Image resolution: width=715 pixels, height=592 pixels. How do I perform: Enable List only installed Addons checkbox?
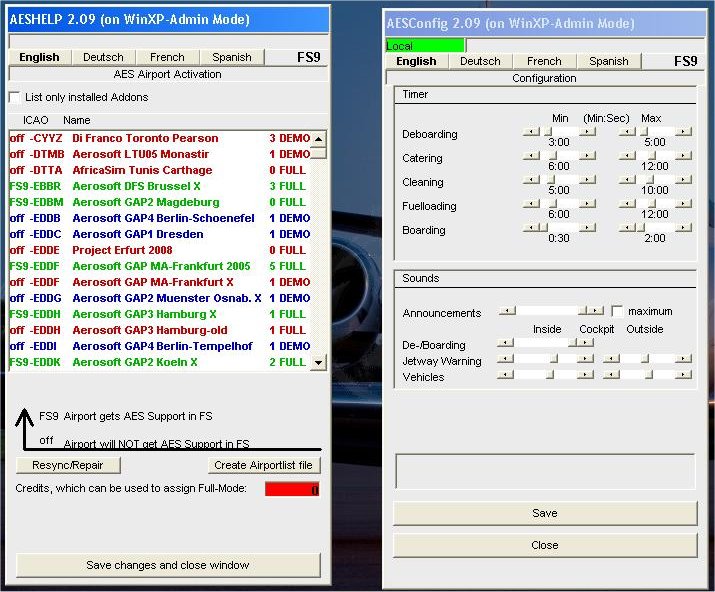coord(15,97)
